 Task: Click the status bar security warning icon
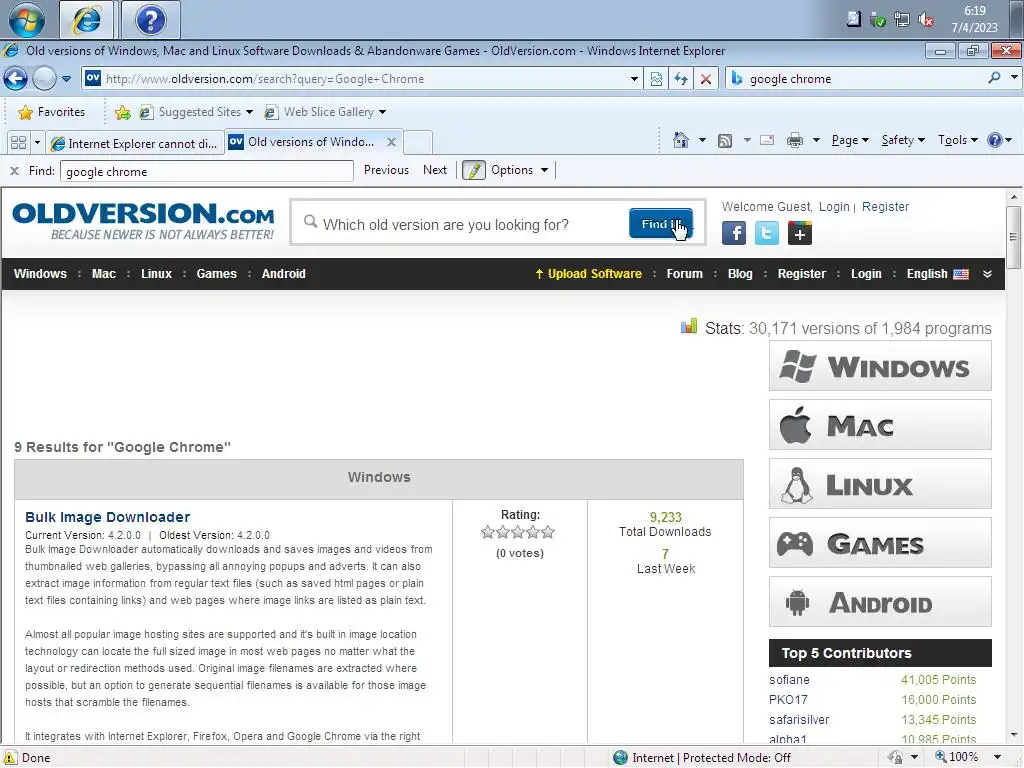coord(10,758)
